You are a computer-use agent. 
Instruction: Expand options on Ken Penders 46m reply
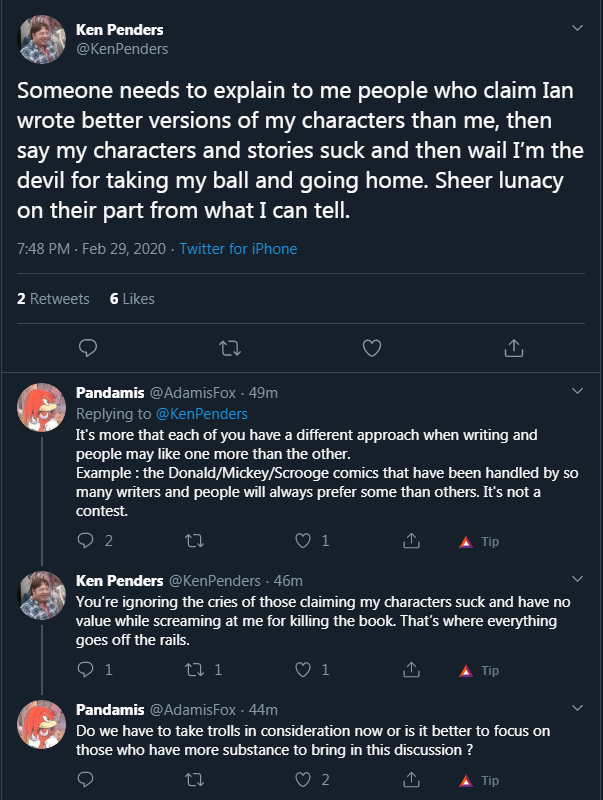coord(577,579)
